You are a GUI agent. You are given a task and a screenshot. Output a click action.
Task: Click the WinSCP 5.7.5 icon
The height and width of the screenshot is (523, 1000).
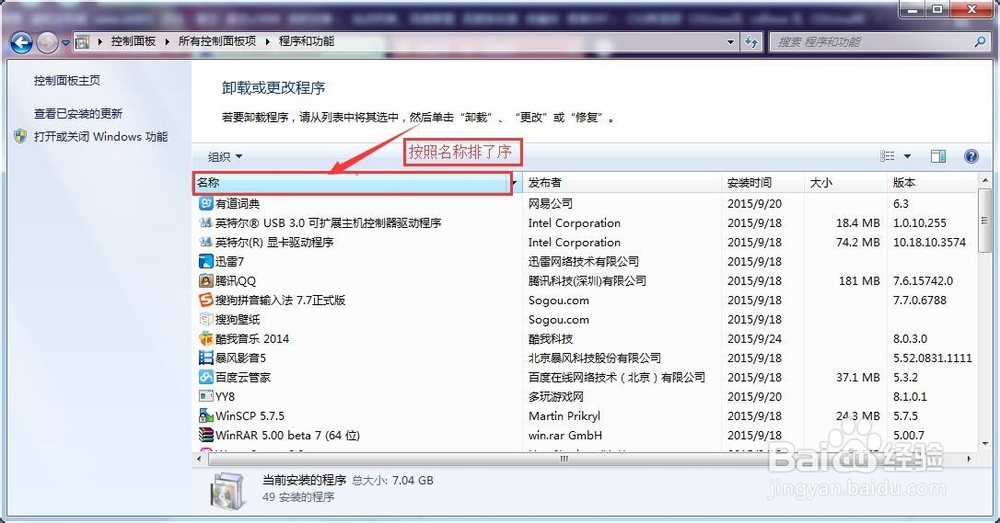point(205,416)
